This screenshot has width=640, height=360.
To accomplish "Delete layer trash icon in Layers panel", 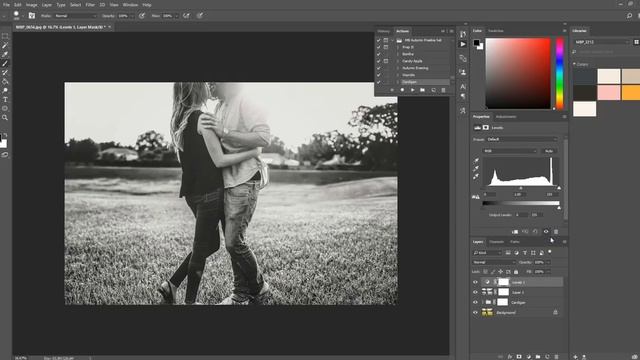I will 556,357.
